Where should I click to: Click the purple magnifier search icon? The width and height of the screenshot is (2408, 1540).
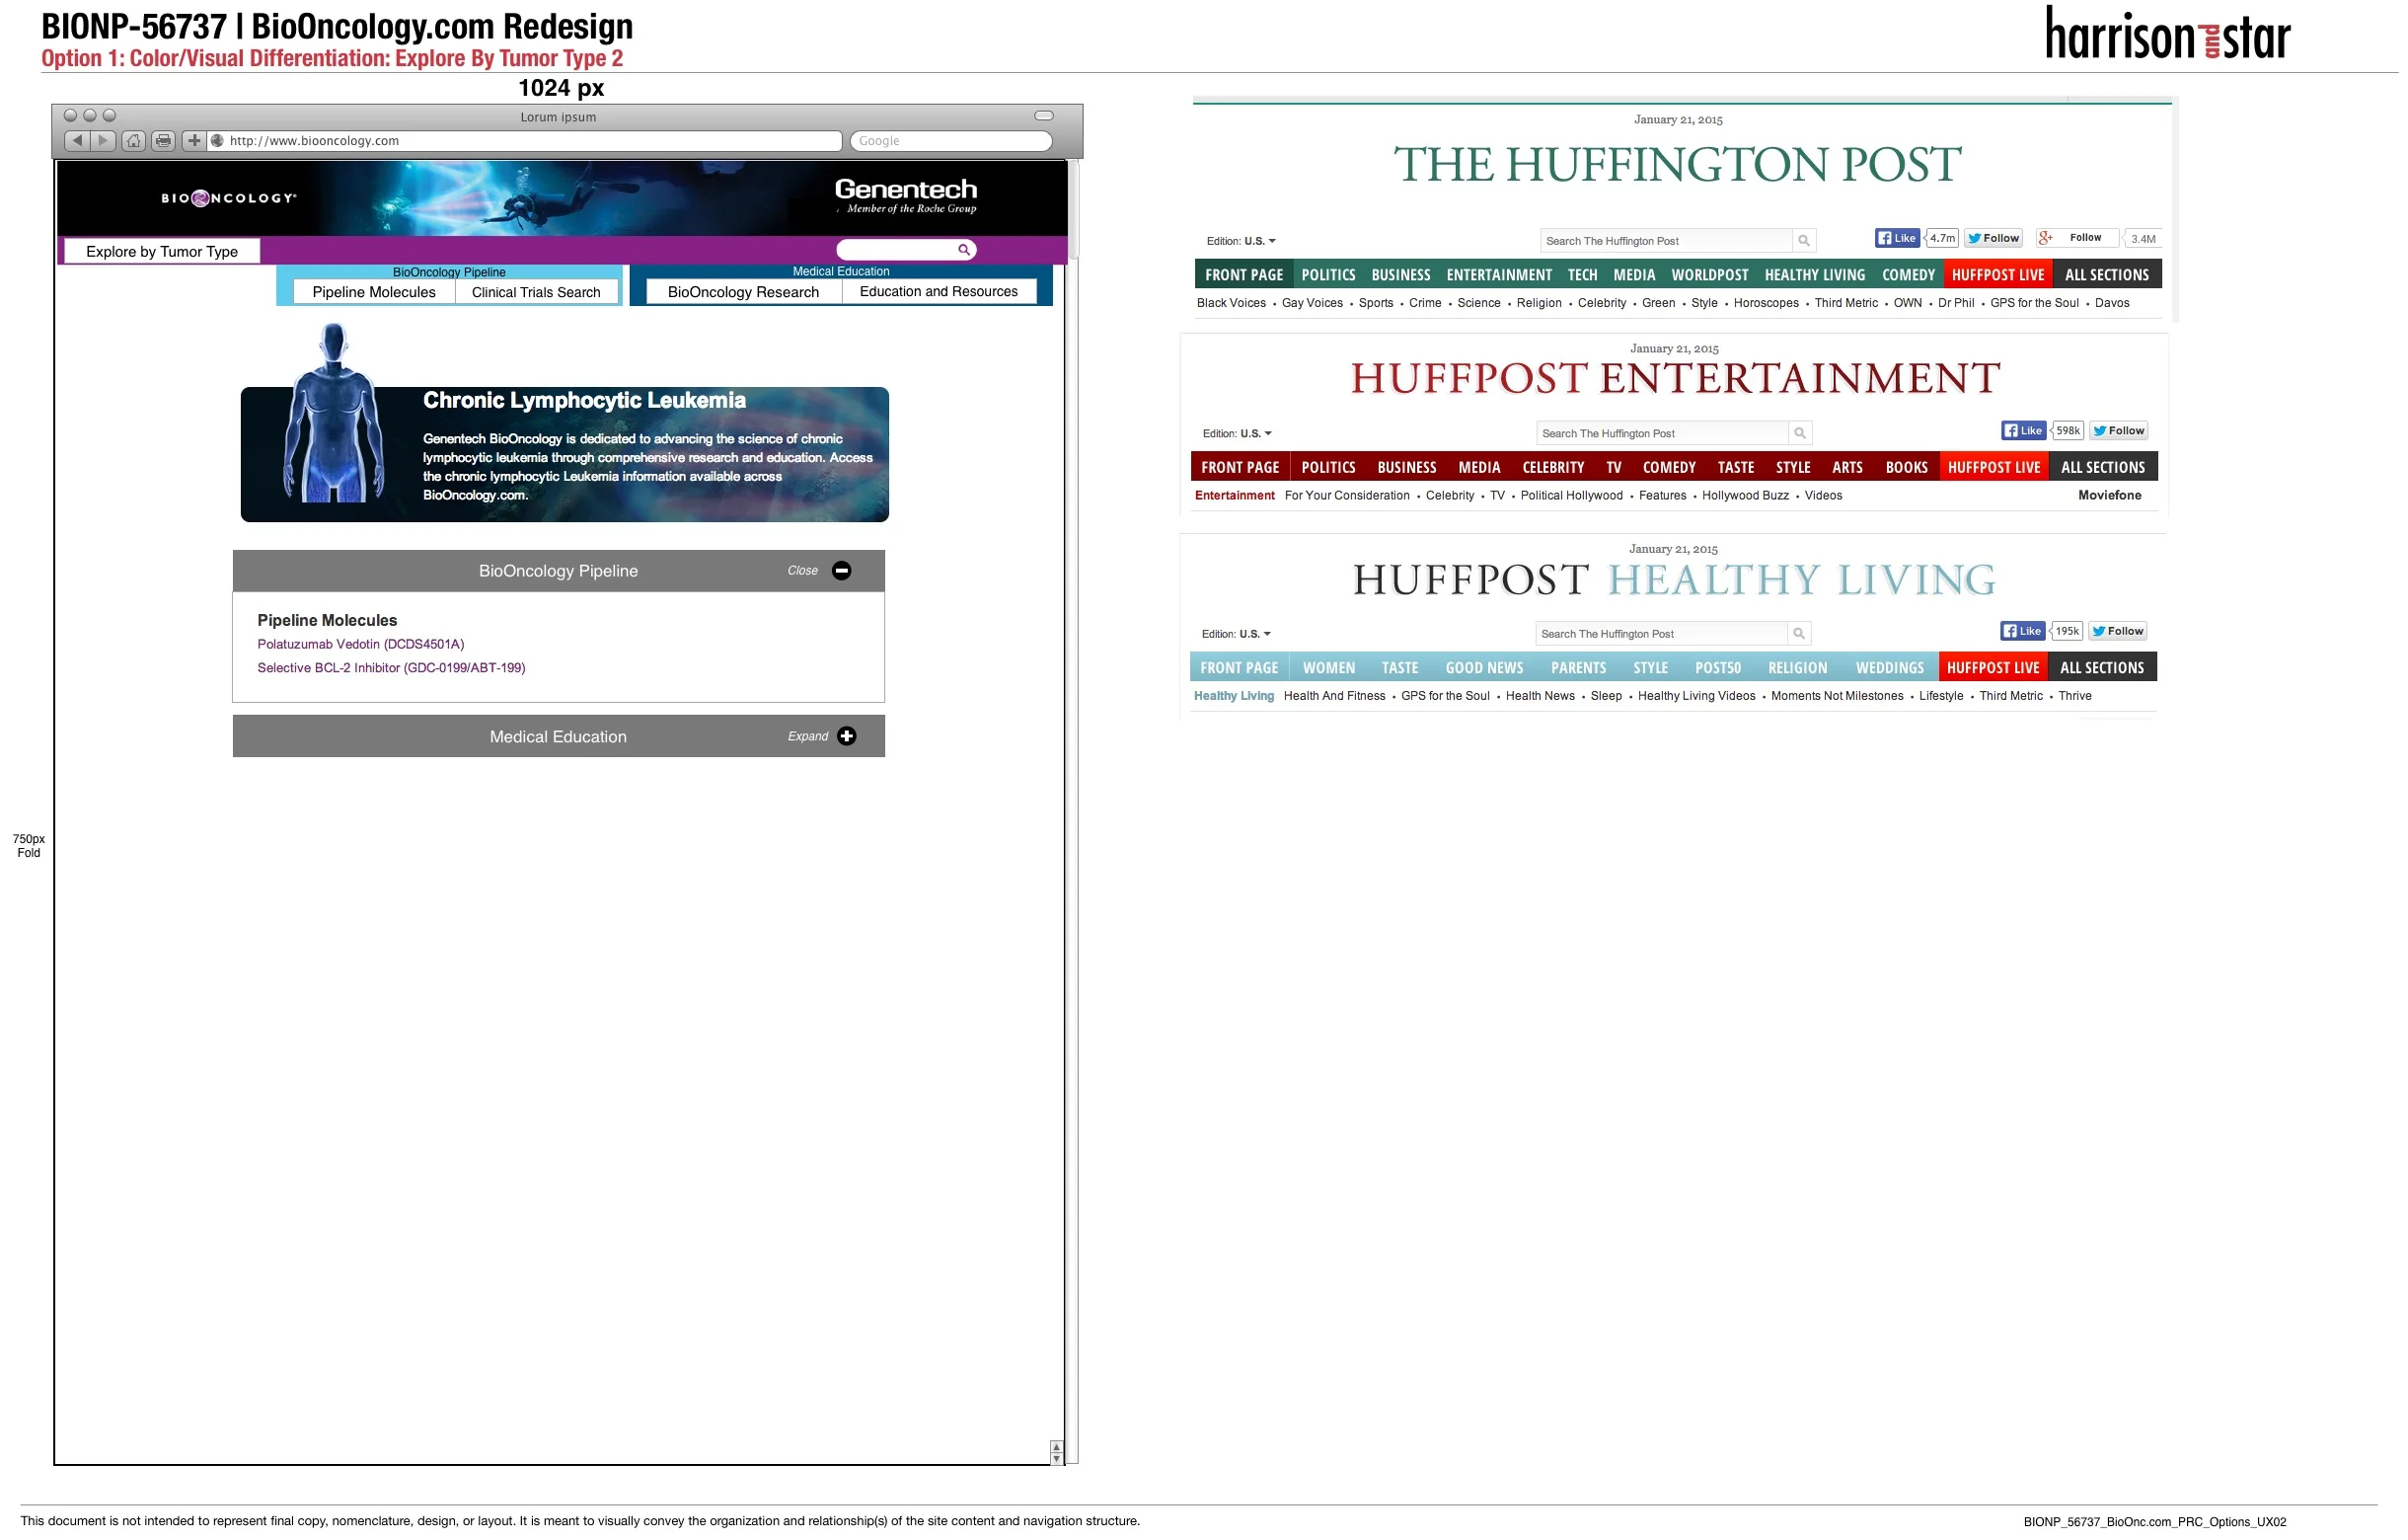coord(965,250)
